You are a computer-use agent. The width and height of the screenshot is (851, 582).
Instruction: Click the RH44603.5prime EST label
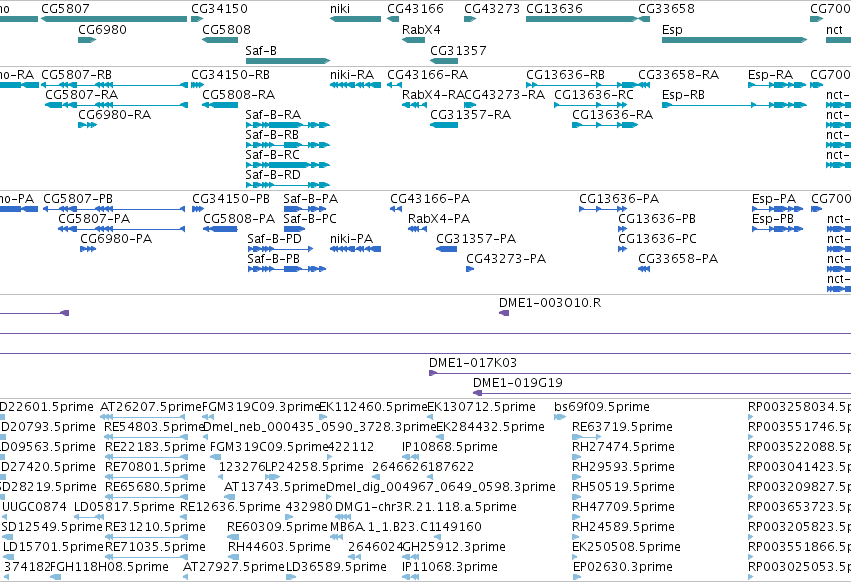pos(279,547)
